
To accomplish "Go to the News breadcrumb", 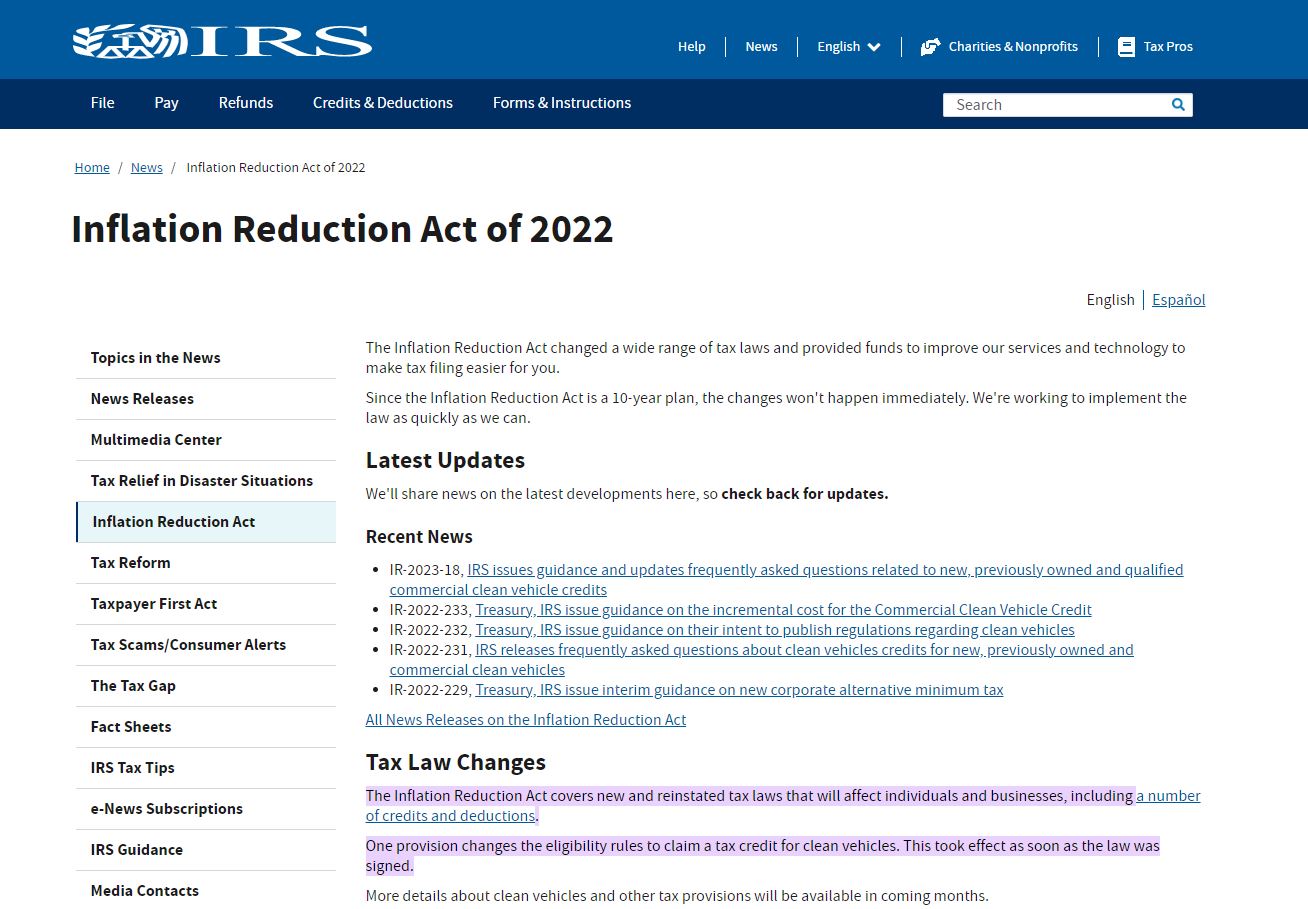I will tap(146, 168).
